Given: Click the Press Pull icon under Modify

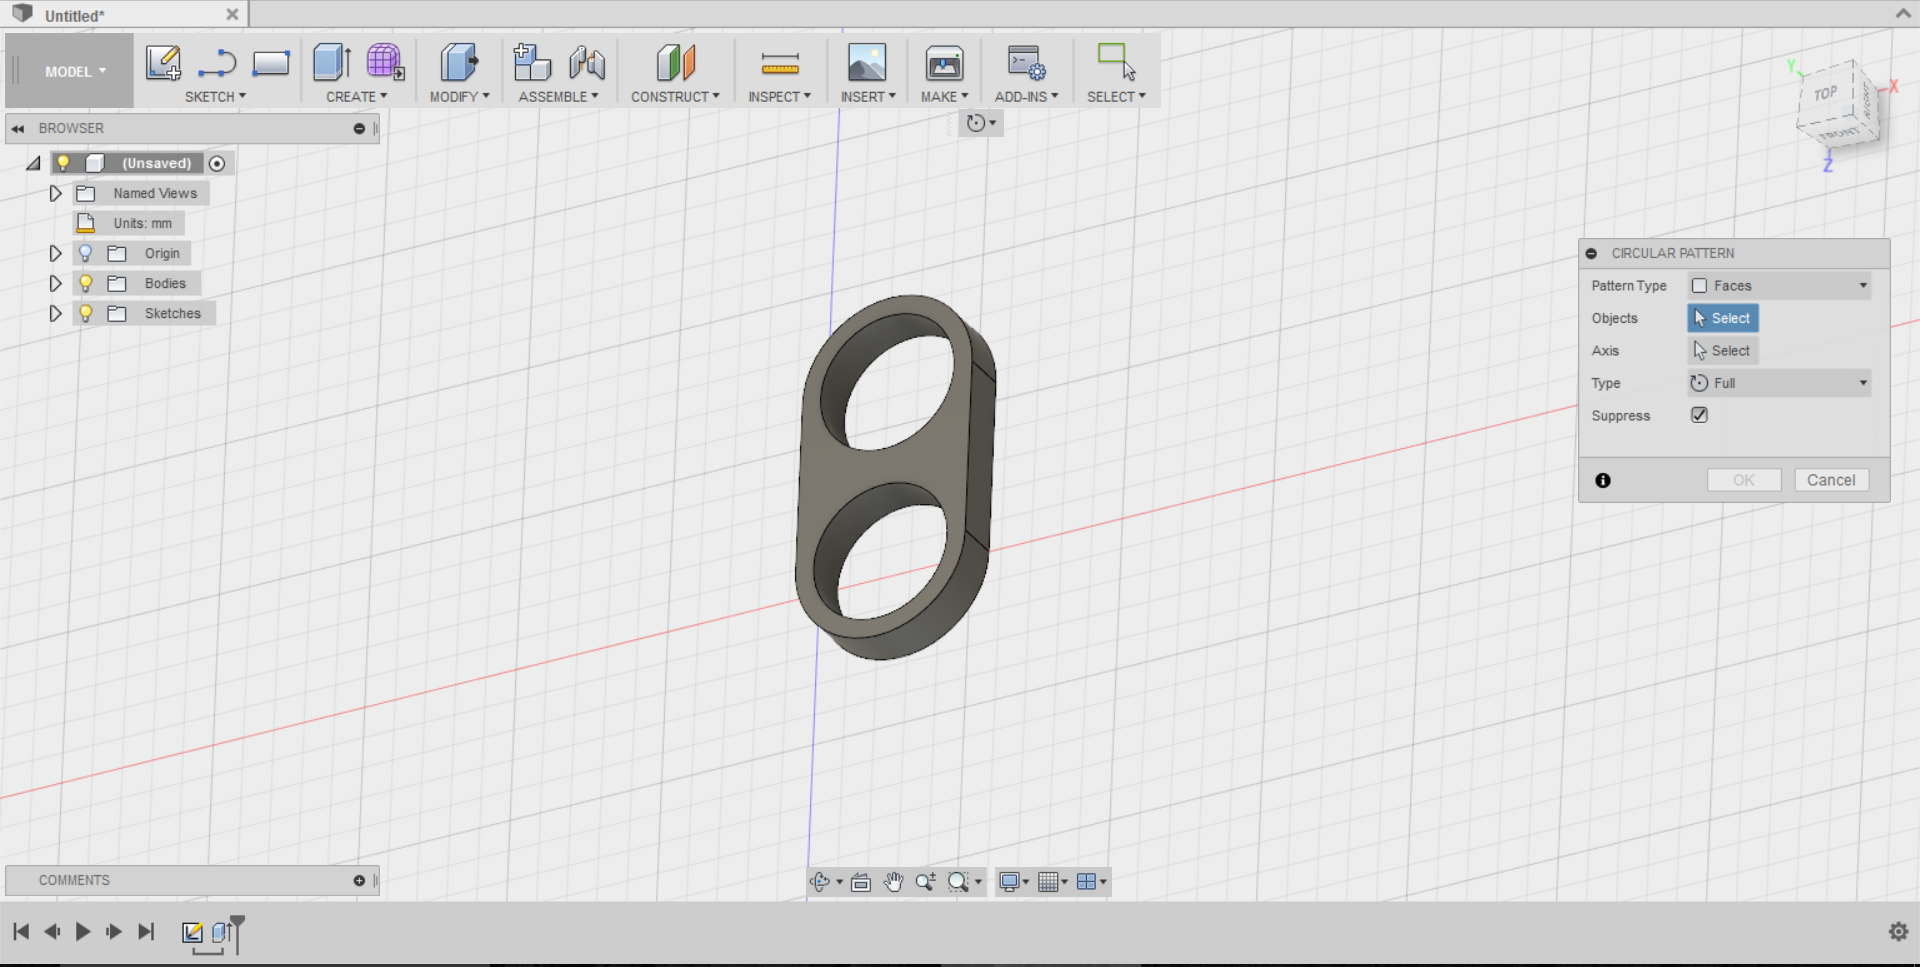Looking at the screenshot, I should 459,63.
